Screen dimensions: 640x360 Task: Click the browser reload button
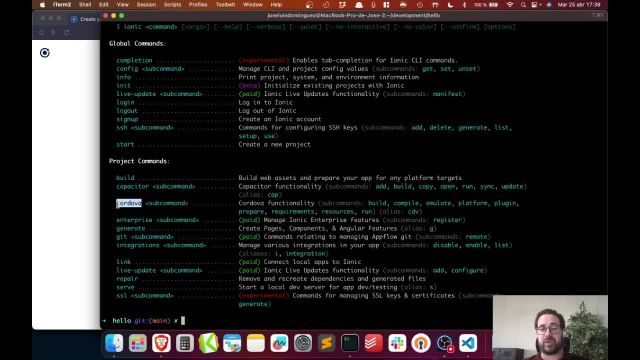pos(66,32)
